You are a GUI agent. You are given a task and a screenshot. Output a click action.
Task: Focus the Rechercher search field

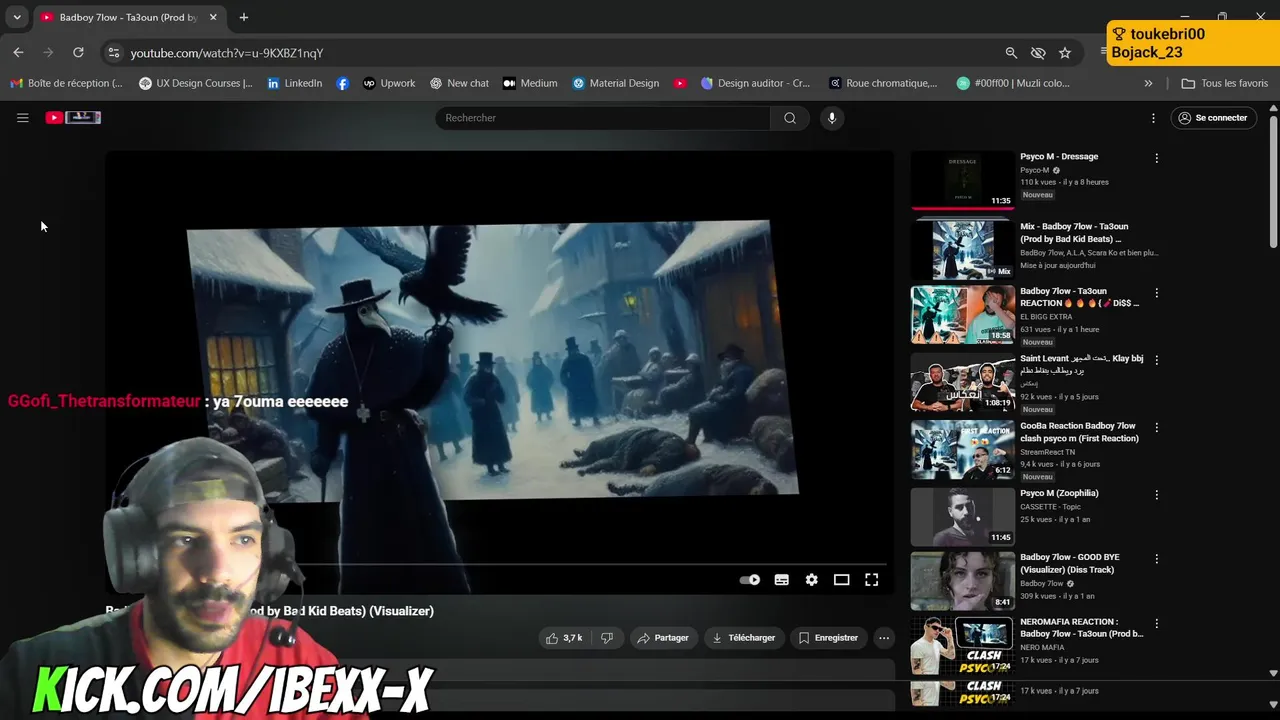[603, 118]
